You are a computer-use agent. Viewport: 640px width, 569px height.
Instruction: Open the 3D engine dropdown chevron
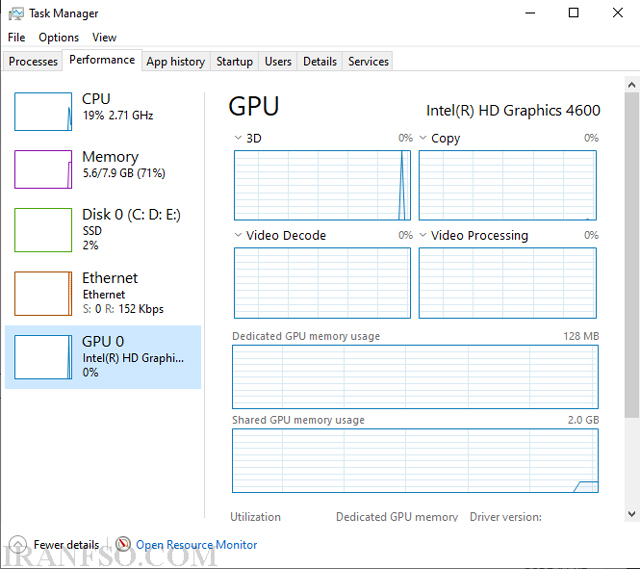pyautogui.click(x=238, y=138)
